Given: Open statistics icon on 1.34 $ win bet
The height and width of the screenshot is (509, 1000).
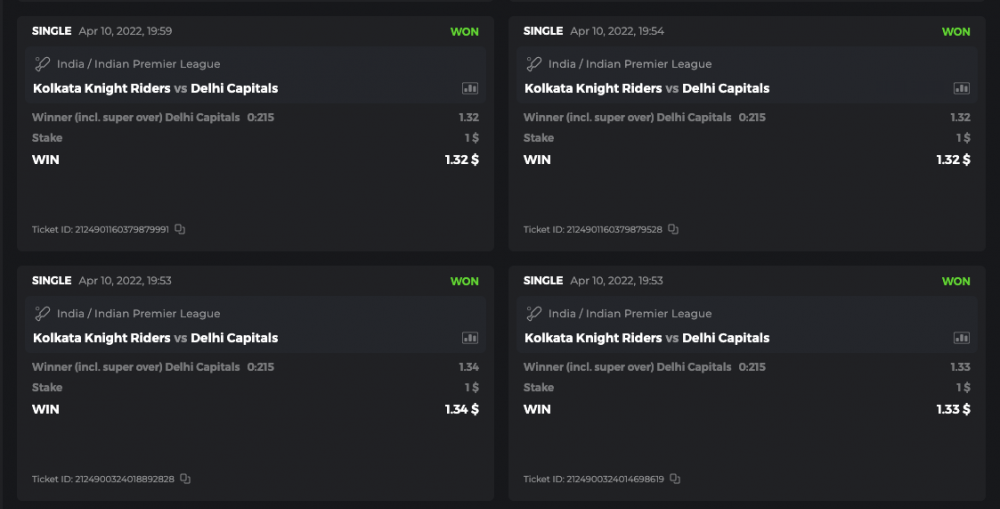Looking at the screenshot, I should [470, 338].
